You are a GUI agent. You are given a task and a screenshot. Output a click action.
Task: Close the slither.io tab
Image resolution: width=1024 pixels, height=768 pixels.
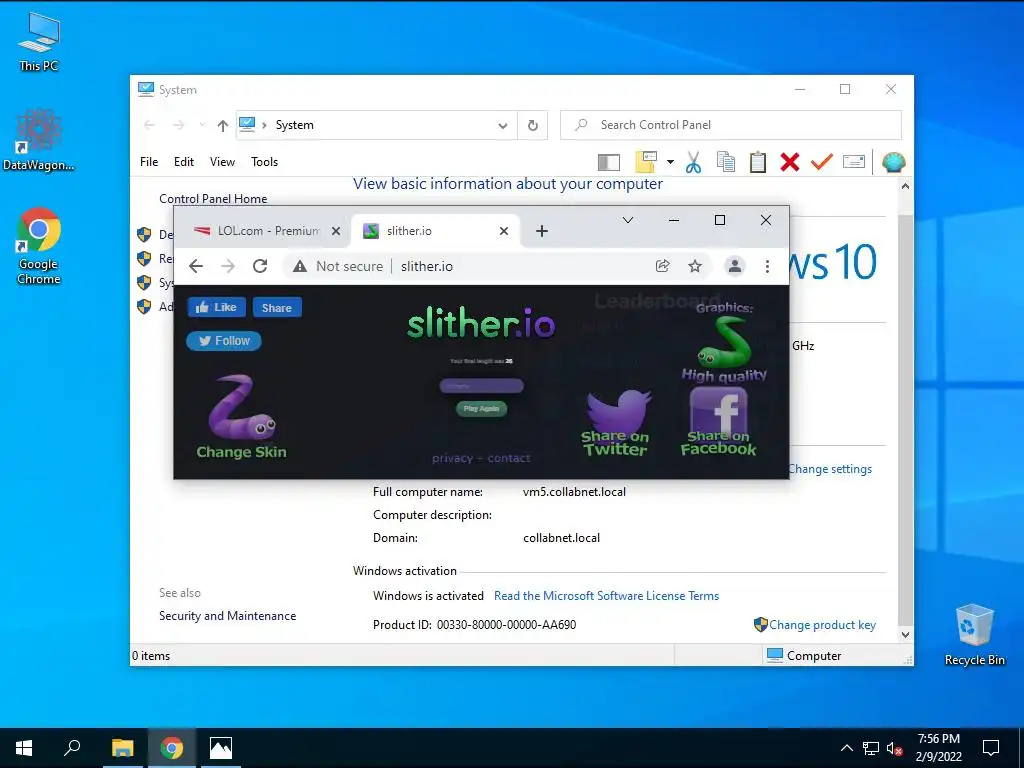[x=504, y=231]
